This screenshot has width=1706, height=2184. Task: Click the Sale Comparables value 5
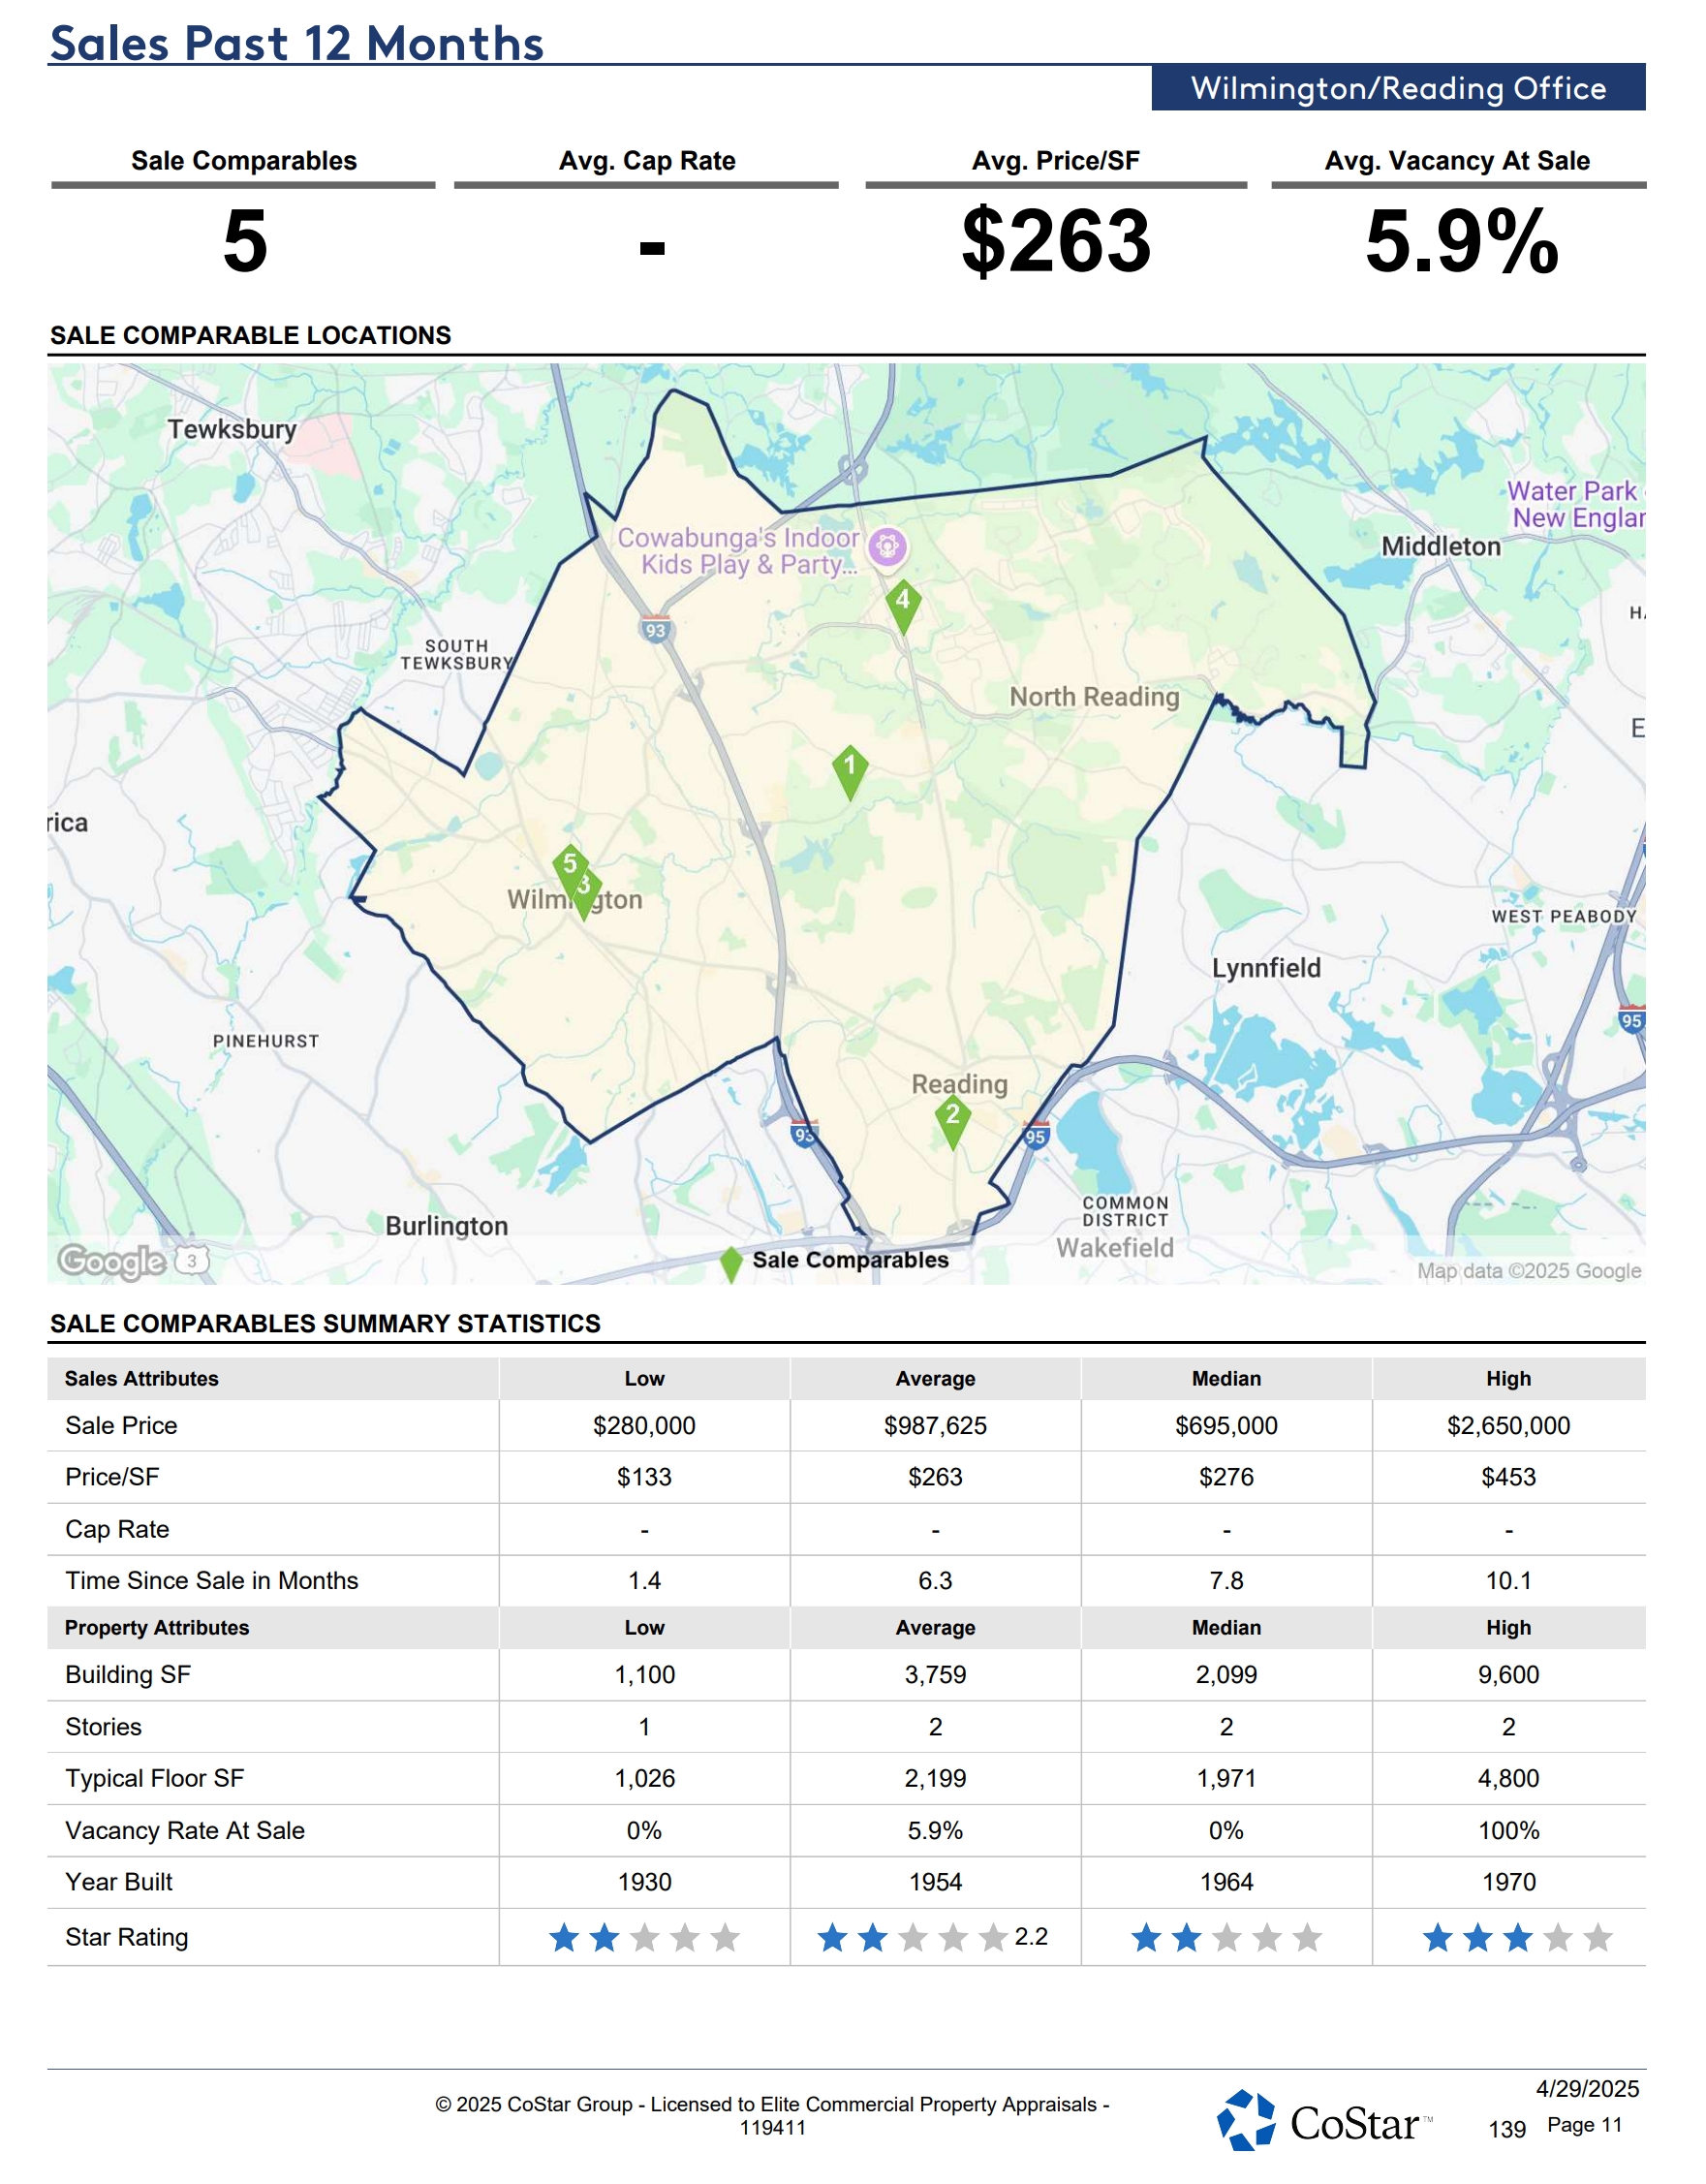(245, 241)
